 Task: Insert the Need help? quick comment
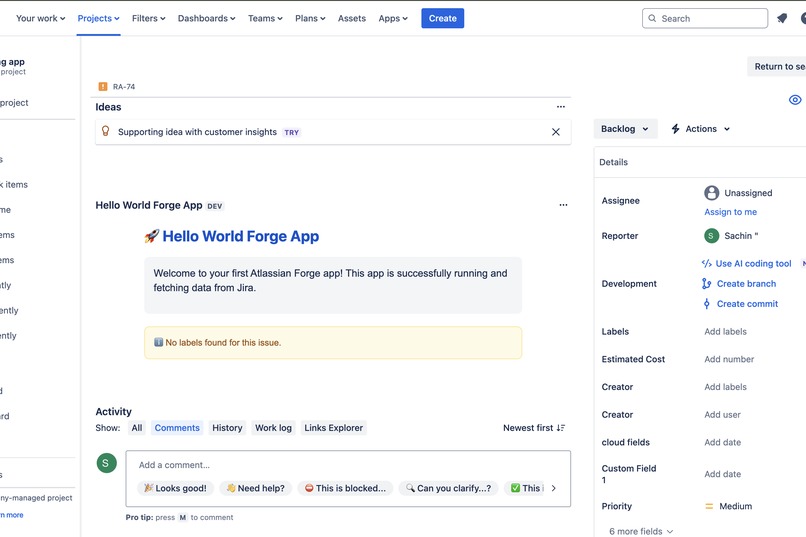pyautogui.click(x=255, y=488)
